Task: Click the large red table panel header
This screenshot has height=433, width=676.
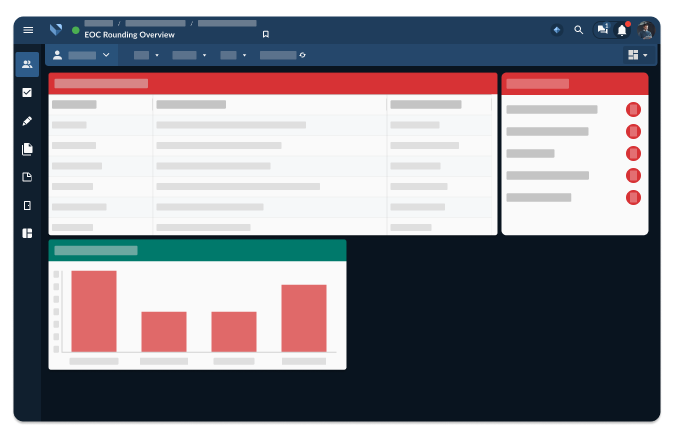Action: click(x=273, y=83)
